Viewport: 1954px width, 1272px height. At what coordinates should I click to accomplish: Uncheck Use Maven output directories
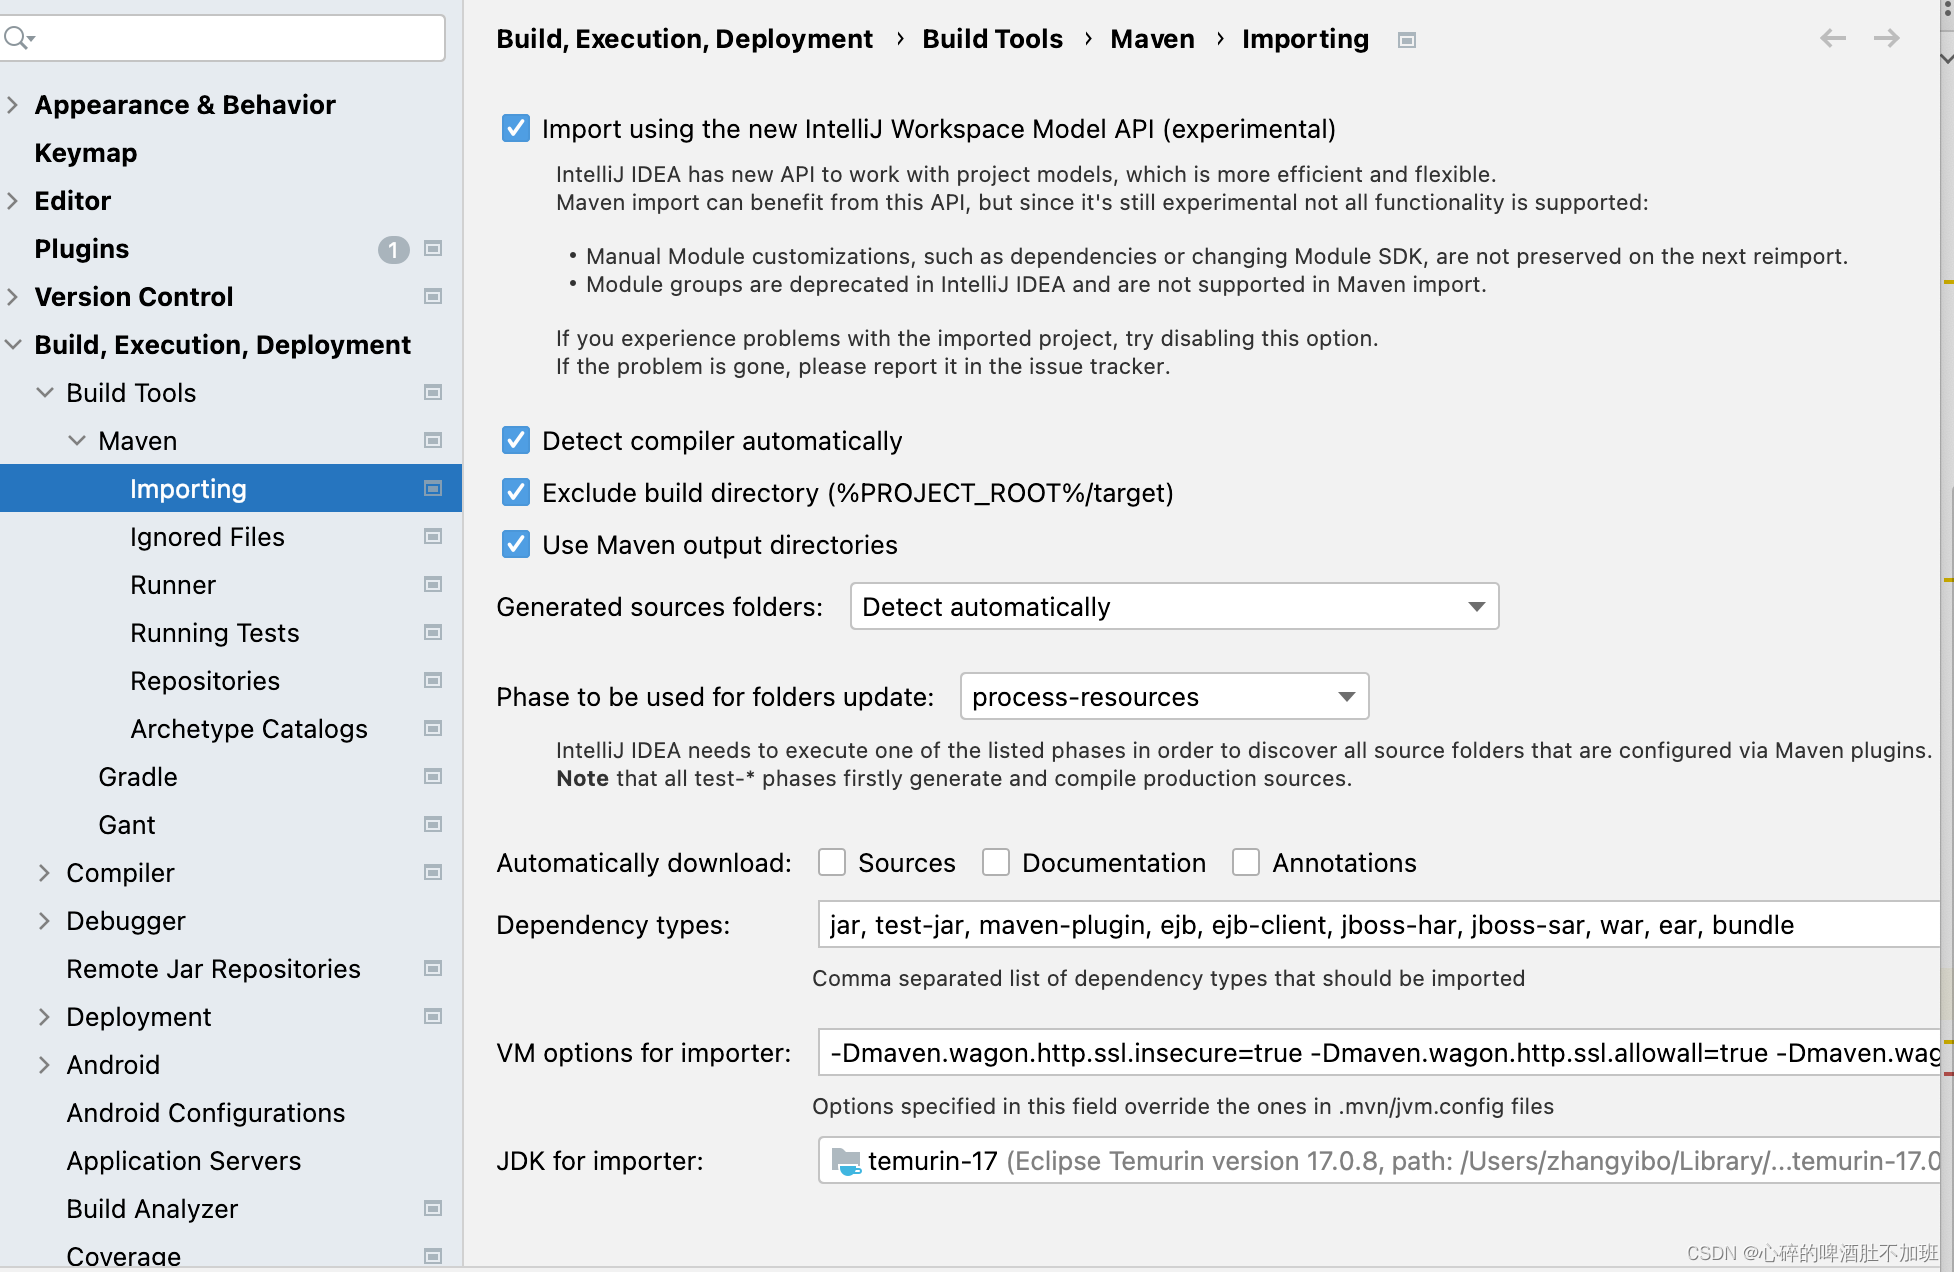(x=516, y=544)
